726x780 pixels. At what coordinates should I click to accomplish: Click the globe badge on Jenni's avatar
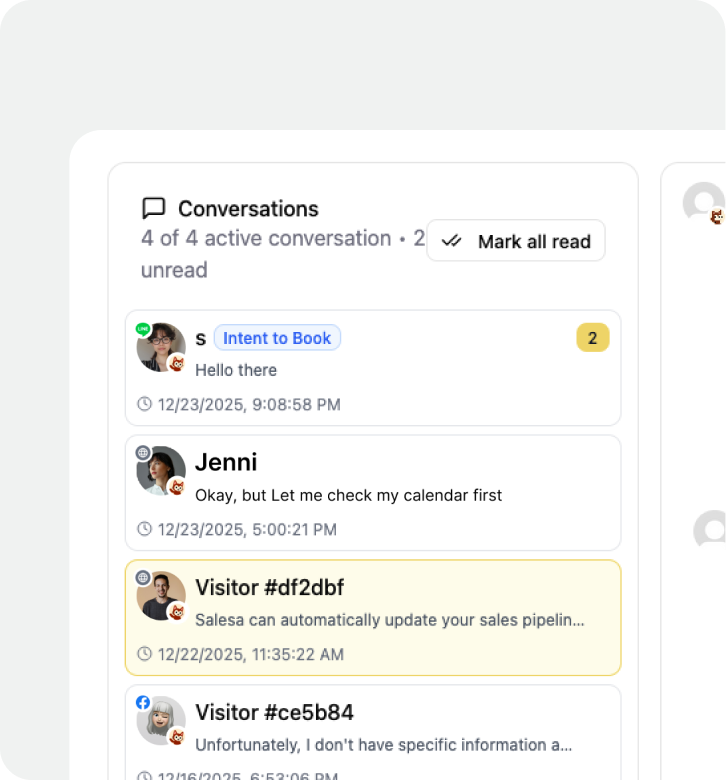pos(143,453)
